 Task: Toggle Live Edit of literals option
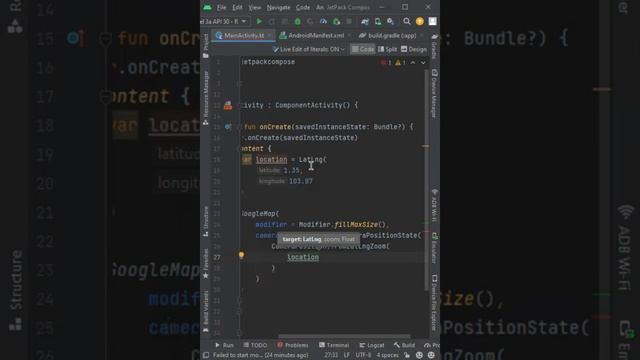[309, 49]
